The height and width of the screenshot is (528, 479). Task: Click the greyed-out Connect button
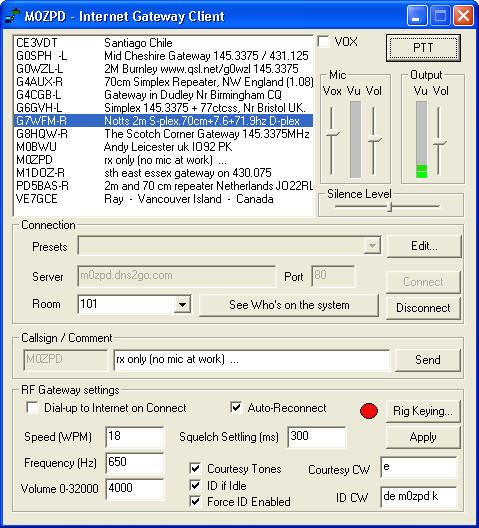423,282
